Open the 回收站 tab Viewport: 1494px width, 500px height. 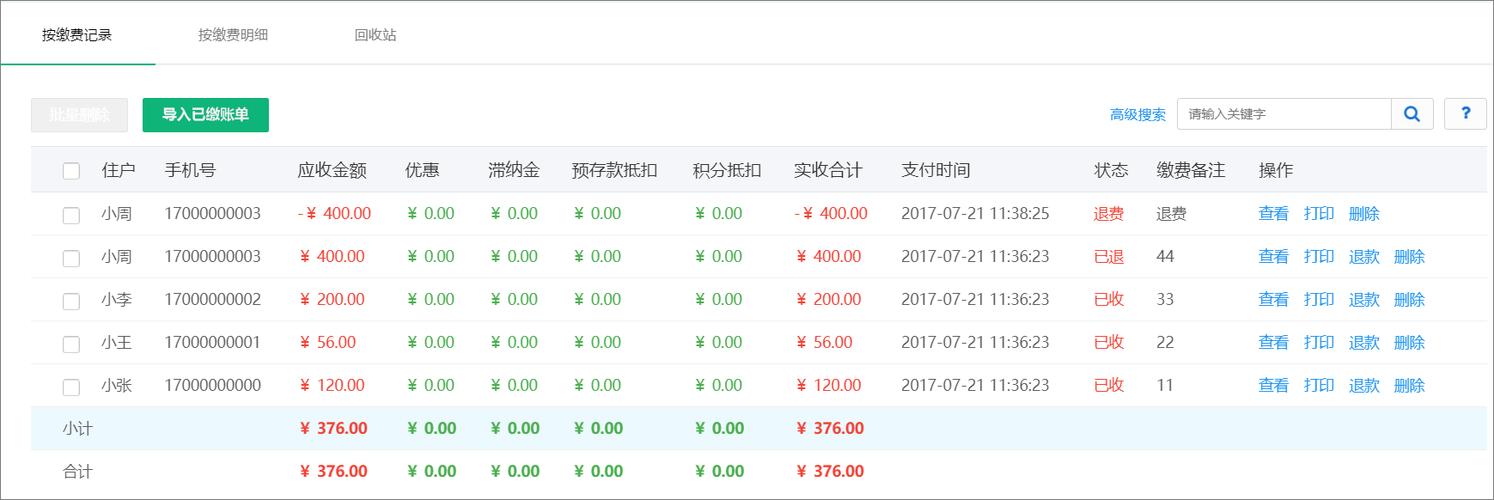click(x=375, y=35)
